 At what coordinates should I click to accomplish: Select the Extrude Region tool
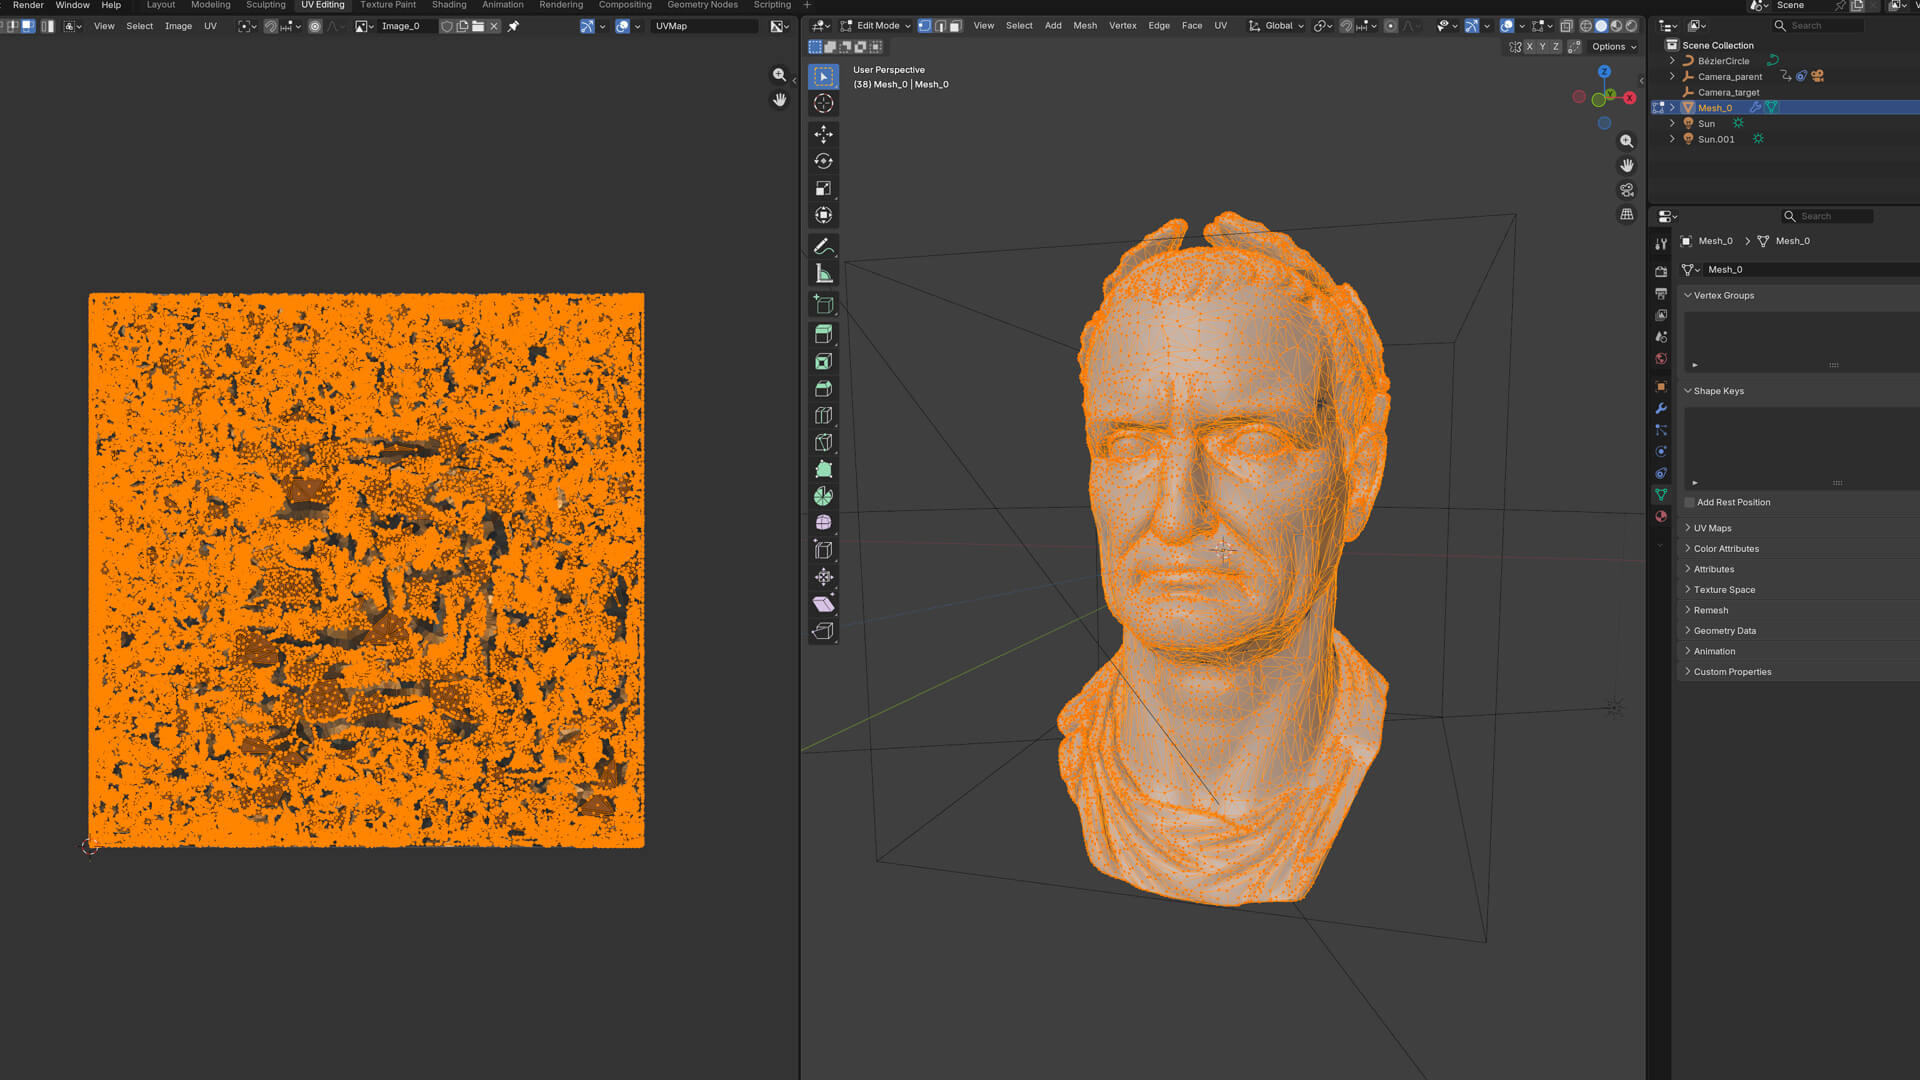[x=823, y=334]
